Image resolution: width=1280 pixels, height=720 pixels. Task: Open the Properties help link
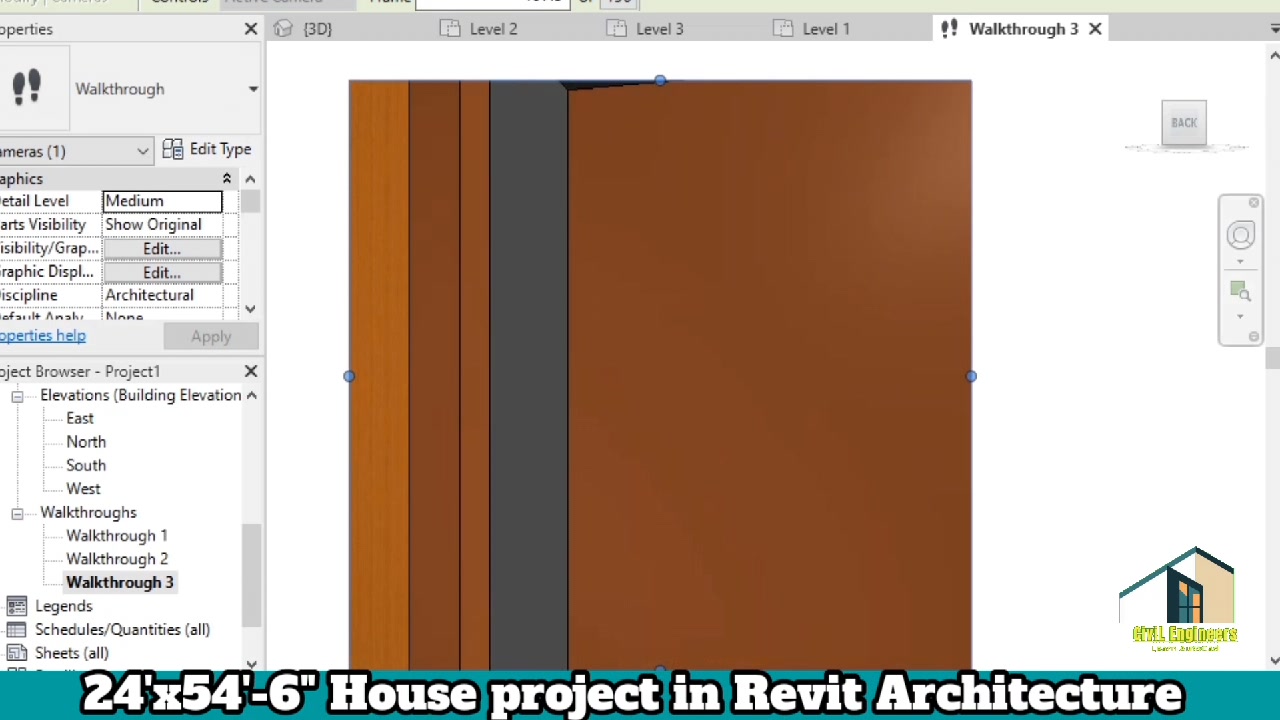pos(43,336)
